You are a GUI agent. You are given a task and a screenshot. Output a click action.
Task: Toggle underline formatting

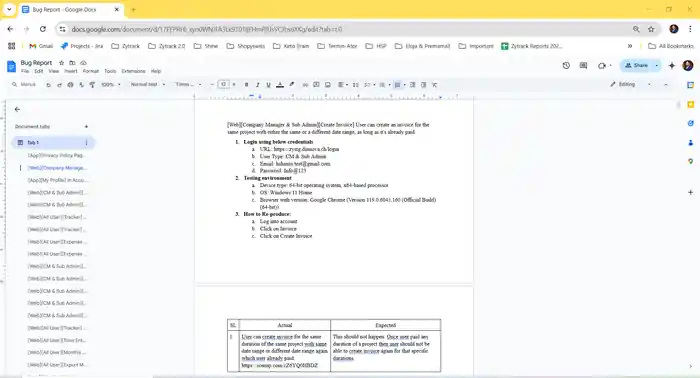click(x=268, y=85)
